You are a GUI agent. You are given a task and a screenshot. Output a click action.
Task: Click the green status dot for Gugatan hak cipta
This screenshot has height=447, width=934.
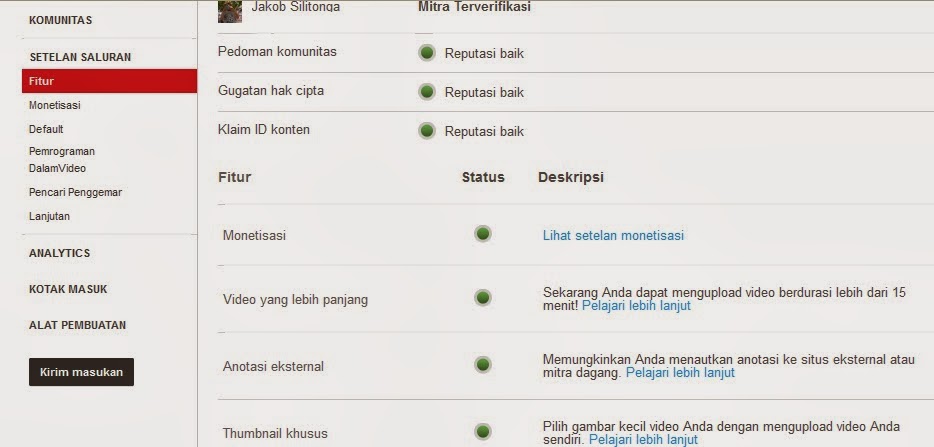pos(426,92)
